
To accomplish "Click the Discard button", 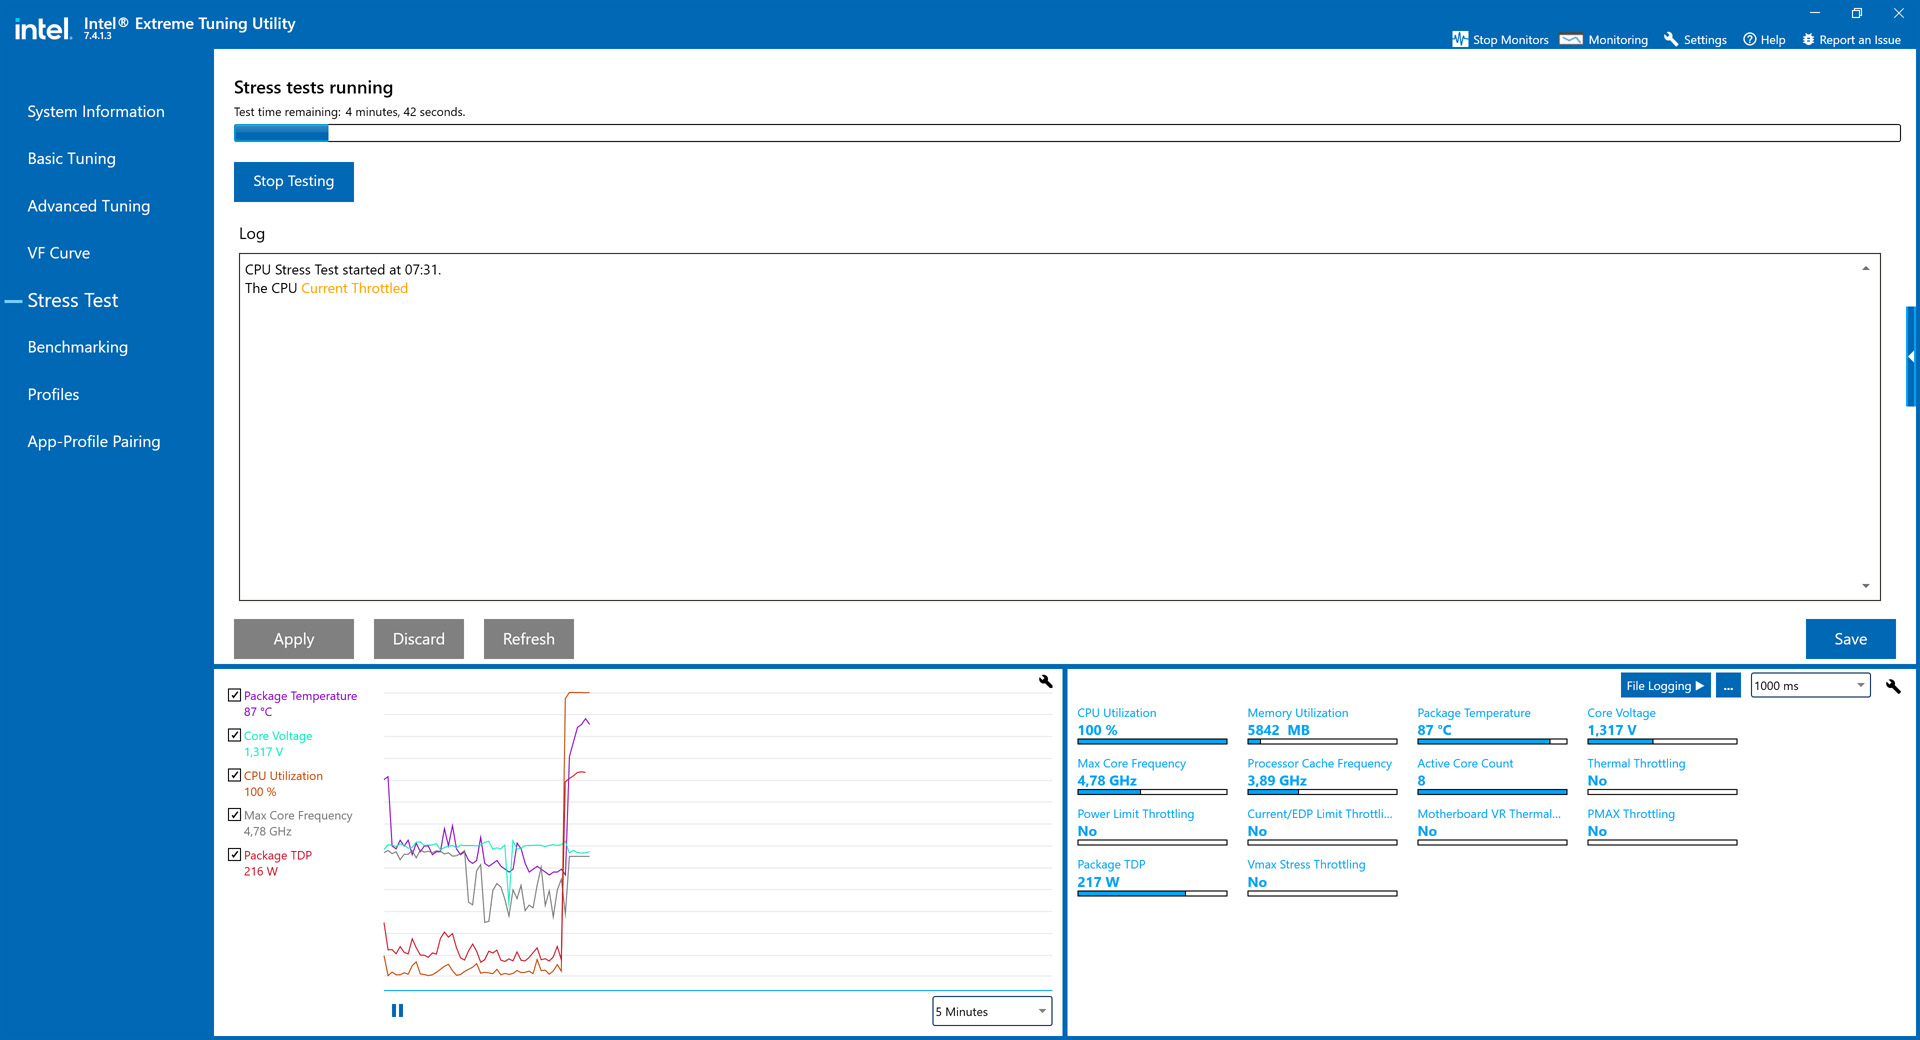I will point(419,639).
